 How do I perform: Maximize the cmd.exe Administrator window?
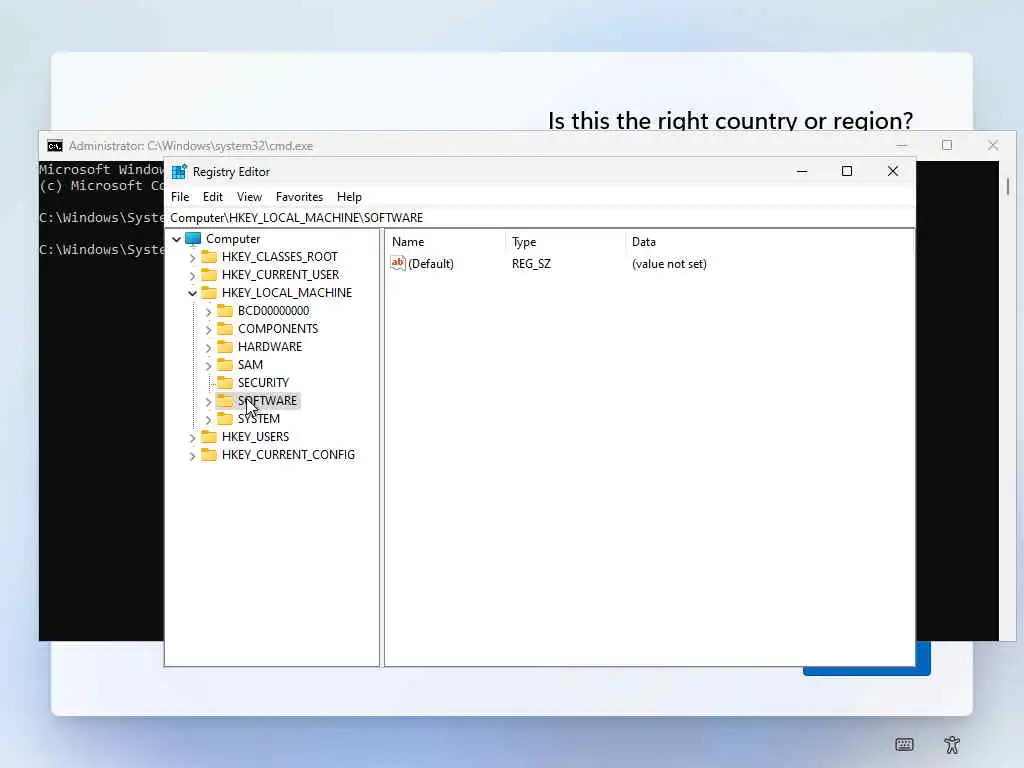click(x=947, y=145)
